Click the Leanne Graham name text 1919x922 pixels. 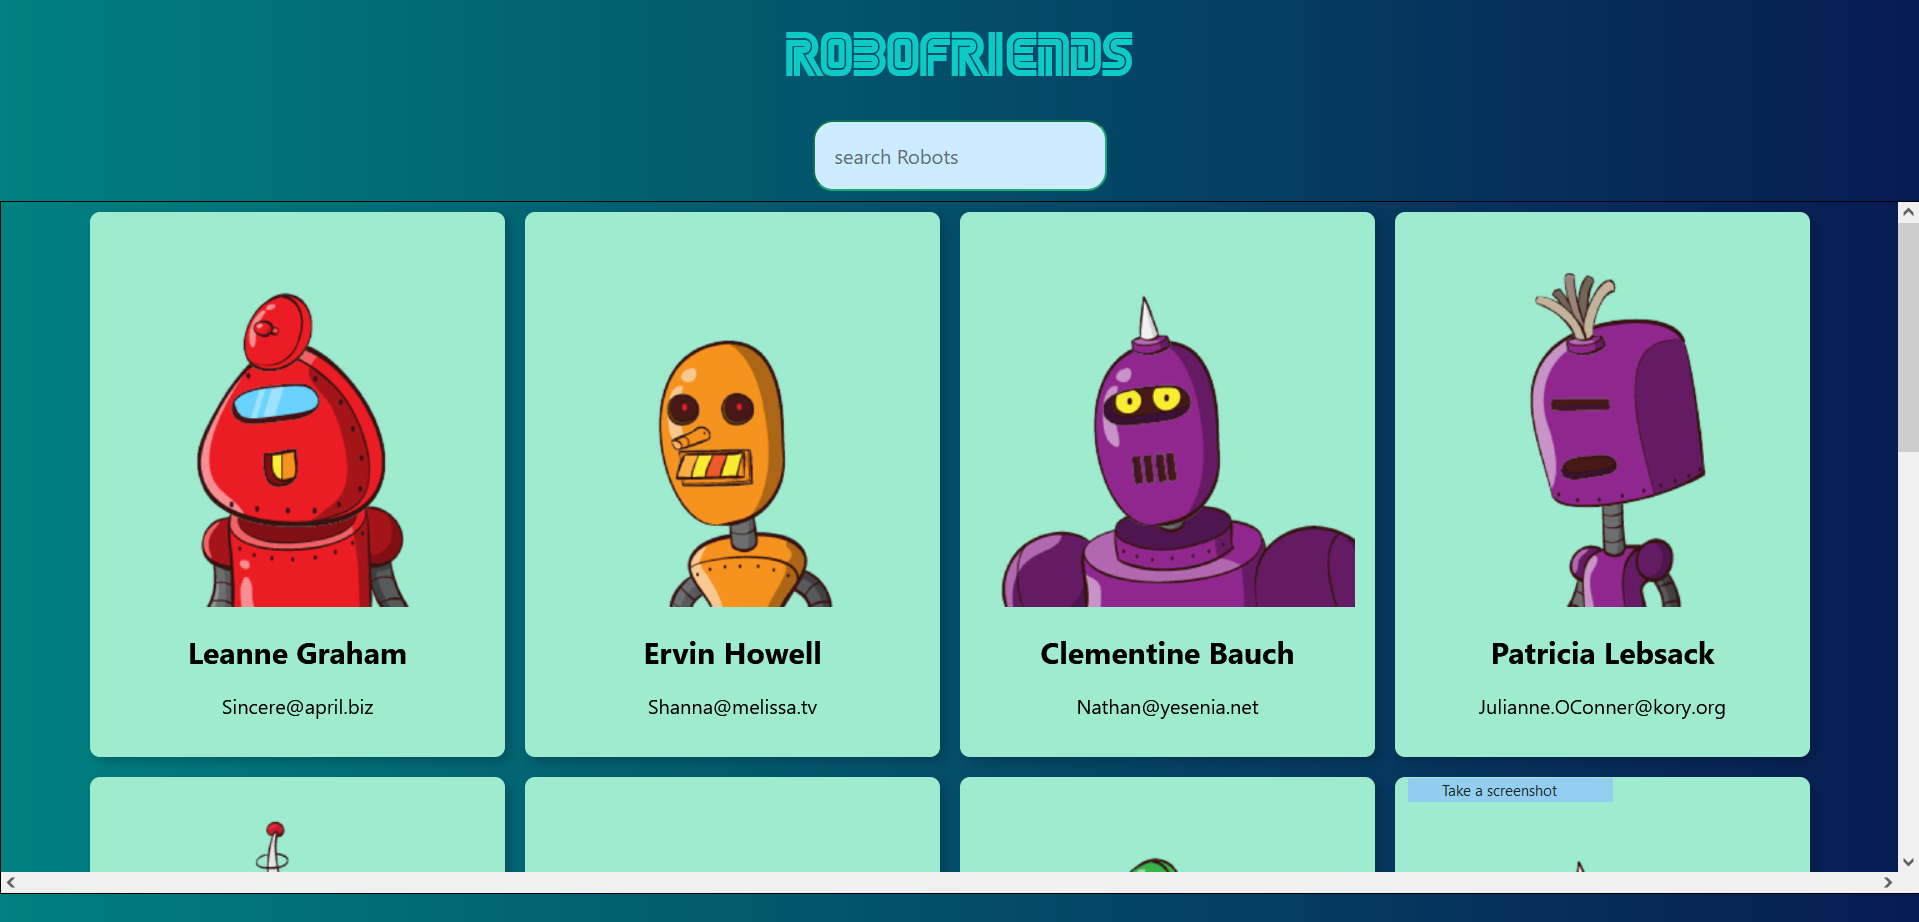(x=297, y=654)
